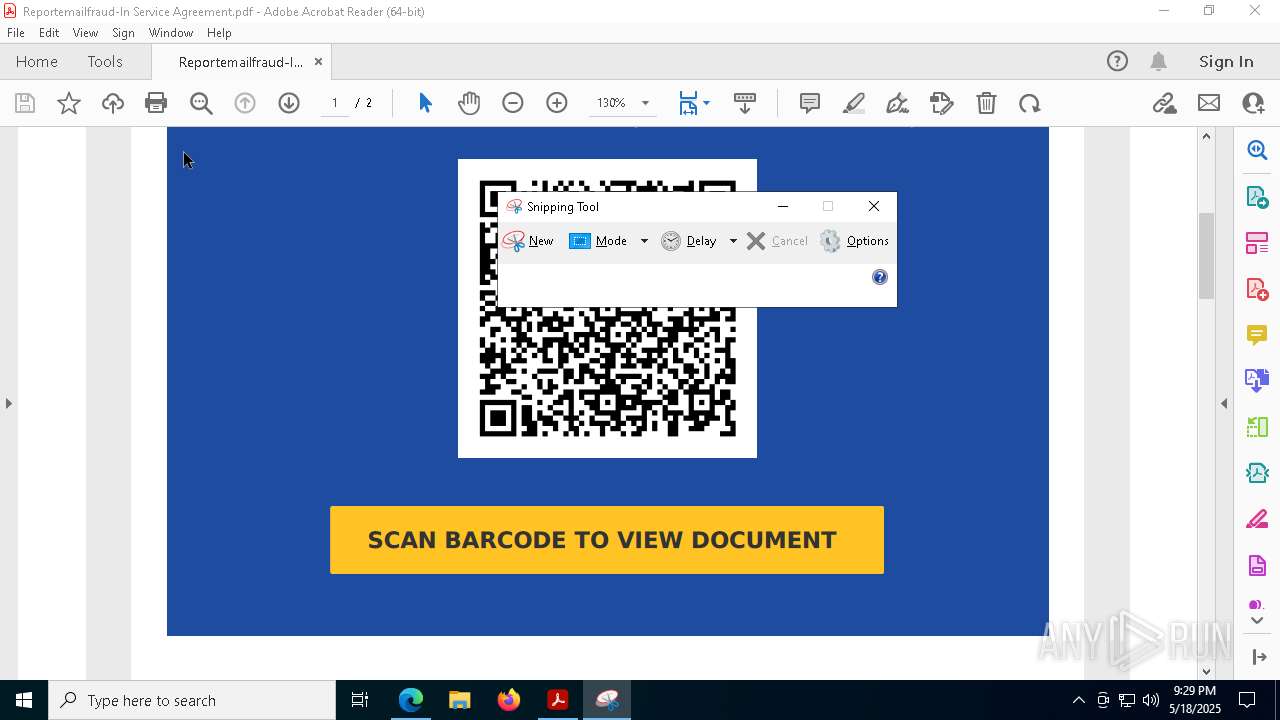Upload the file with the cloud icon

pyautogui.click(x=113, y=103)
